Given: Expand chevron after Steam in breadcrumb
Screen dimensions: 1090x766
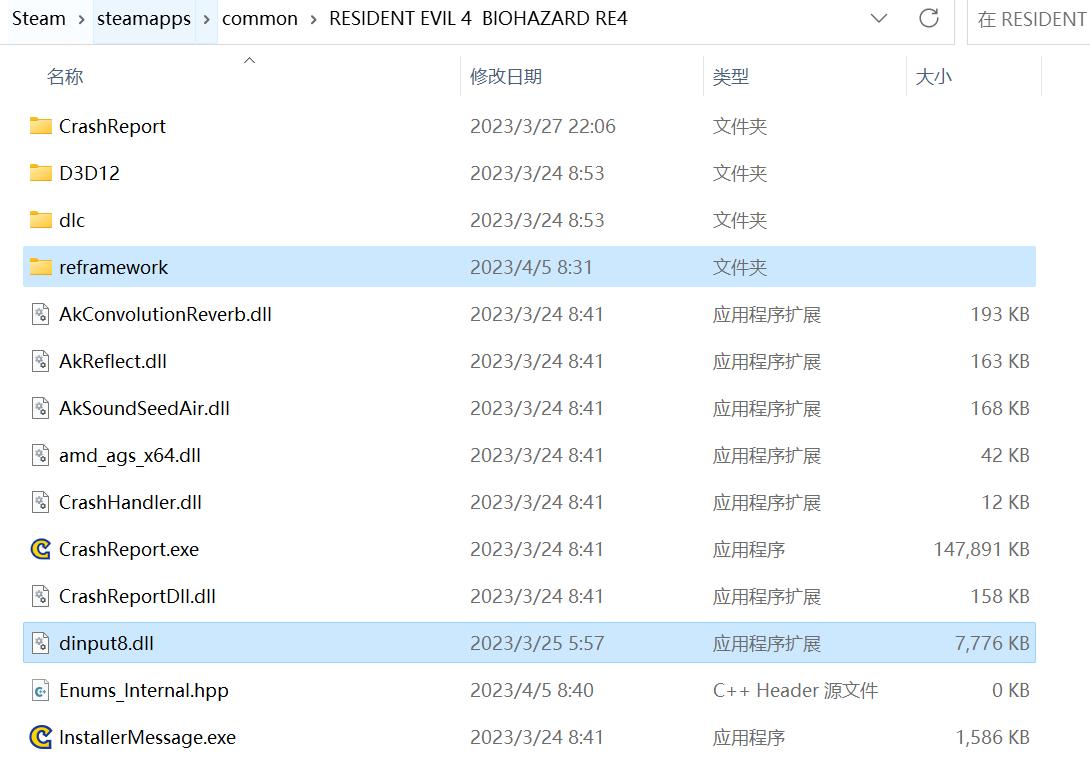Looking at the screenshot, I should [81, 19].
